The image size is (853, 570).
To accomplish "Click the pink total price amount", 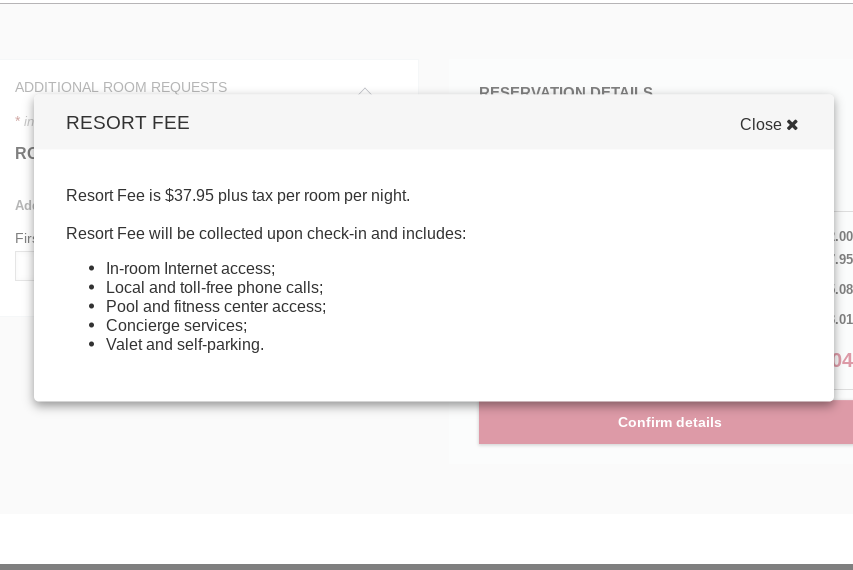I will pos(842,360).
